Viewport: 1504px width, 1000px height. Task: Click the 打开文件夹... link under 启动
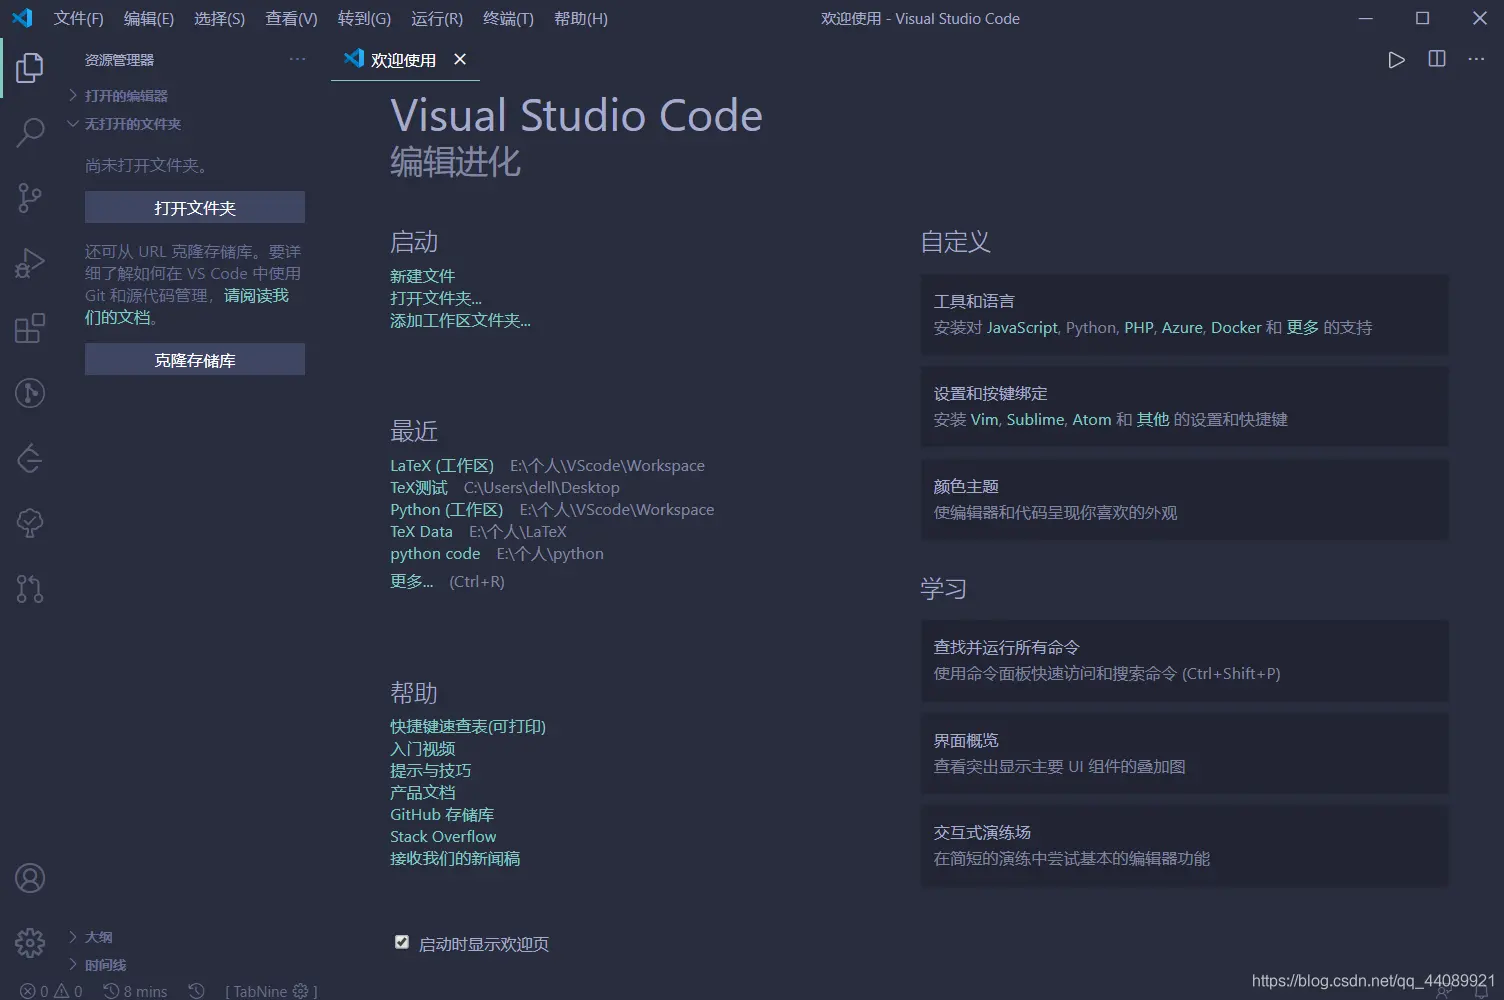[x=436, y=298]
